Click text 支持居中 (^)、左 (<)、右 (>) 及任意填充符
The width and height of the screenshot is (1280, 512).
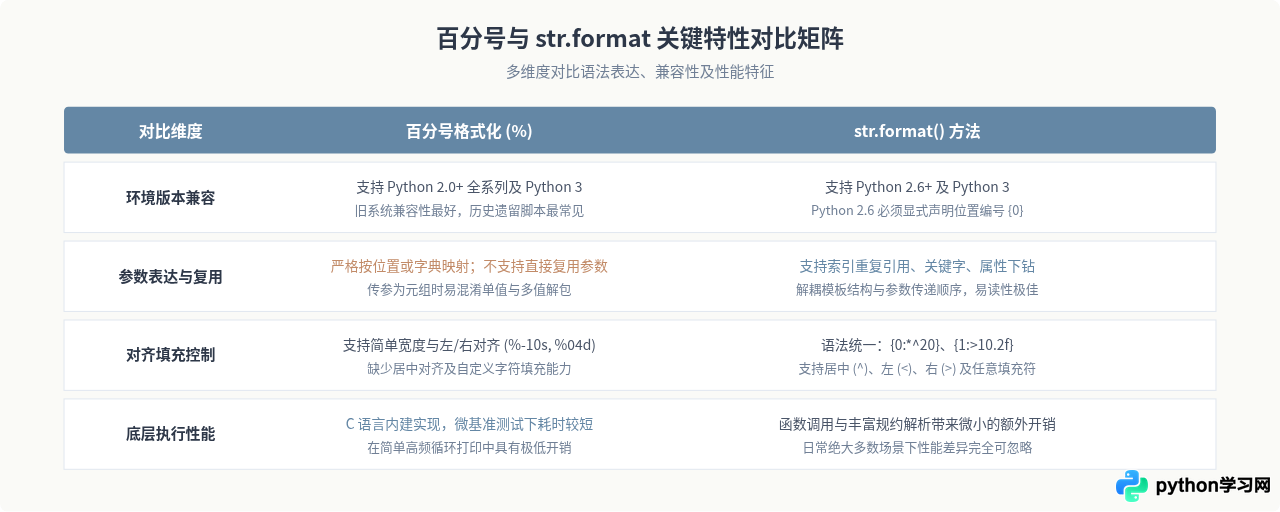click(x=917, y=369)
